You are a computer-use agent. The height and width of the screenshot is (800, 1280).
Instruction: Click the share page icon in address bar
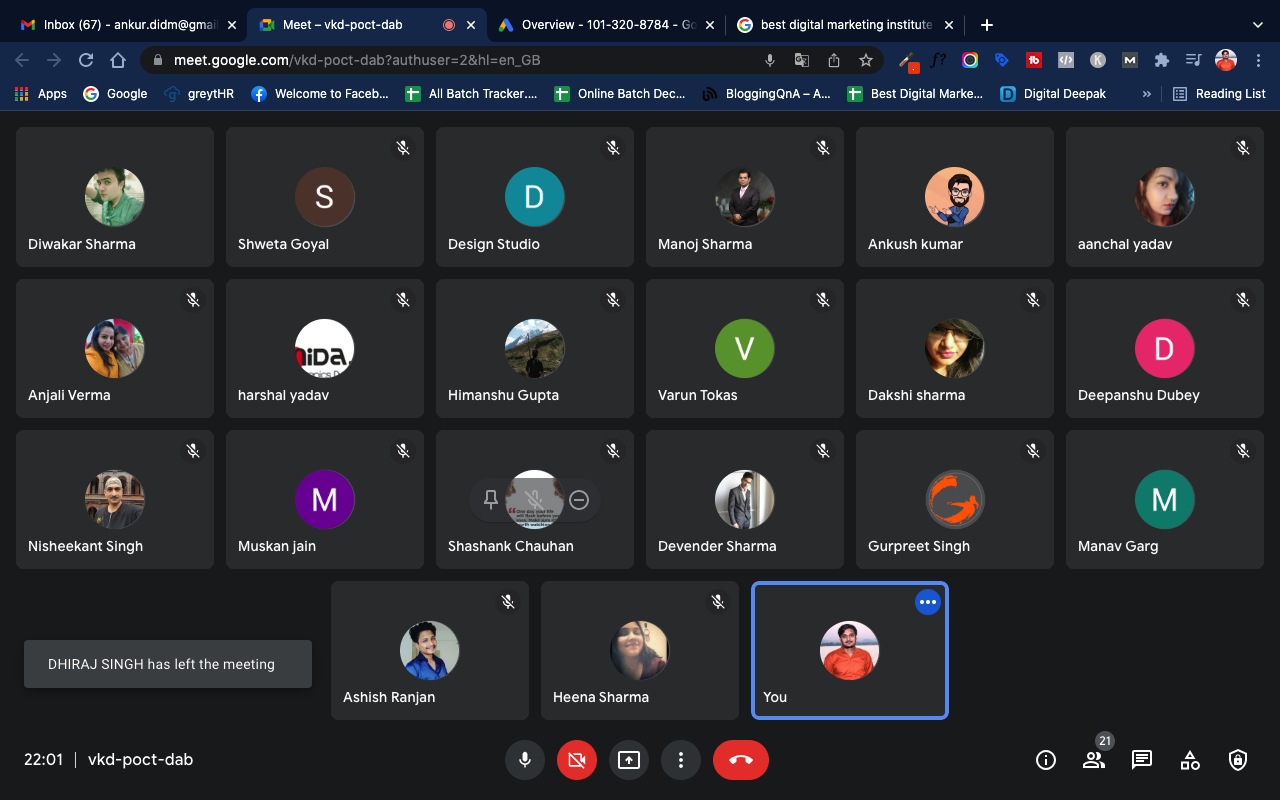(834, 60)
